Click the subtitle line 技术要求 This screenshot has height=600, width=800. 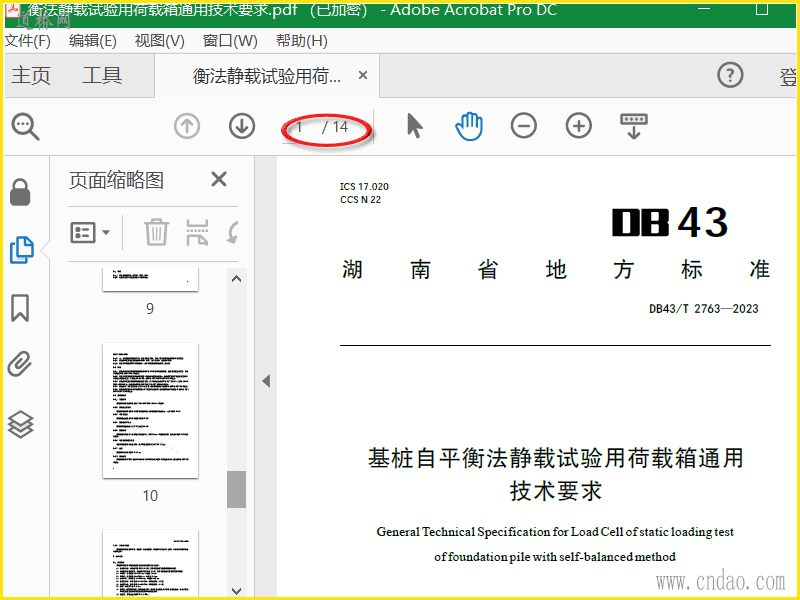[556, 491]
